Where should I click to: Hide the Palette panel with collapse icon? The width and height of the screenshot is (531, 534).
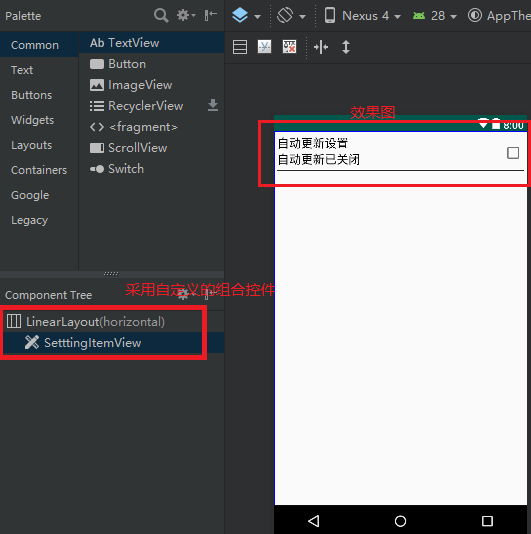(210, 15)
